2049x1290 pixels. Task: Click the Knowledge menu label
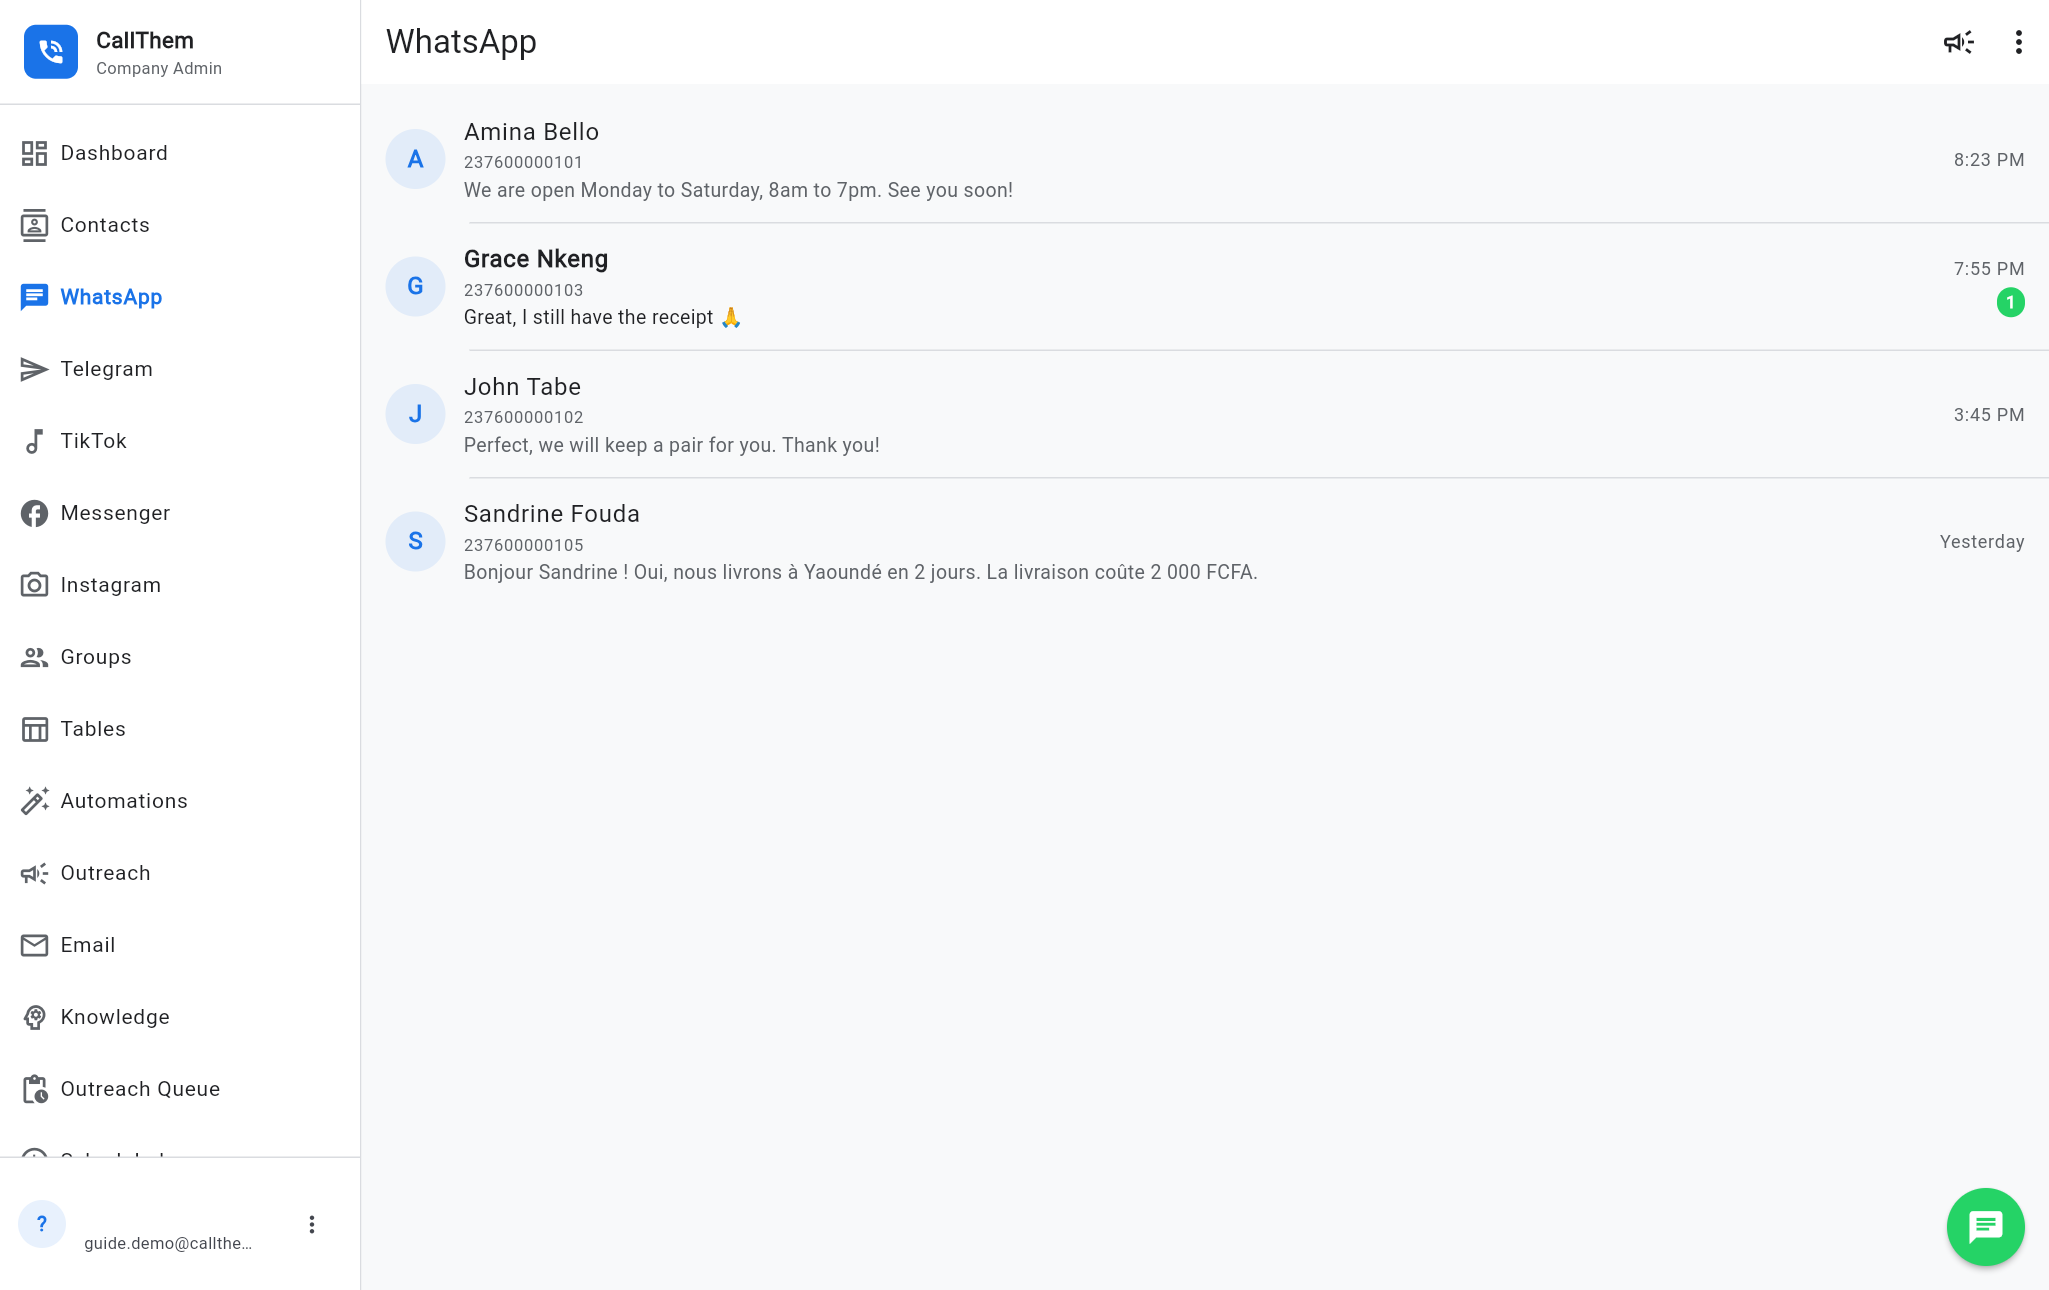tap(115, 1017)
